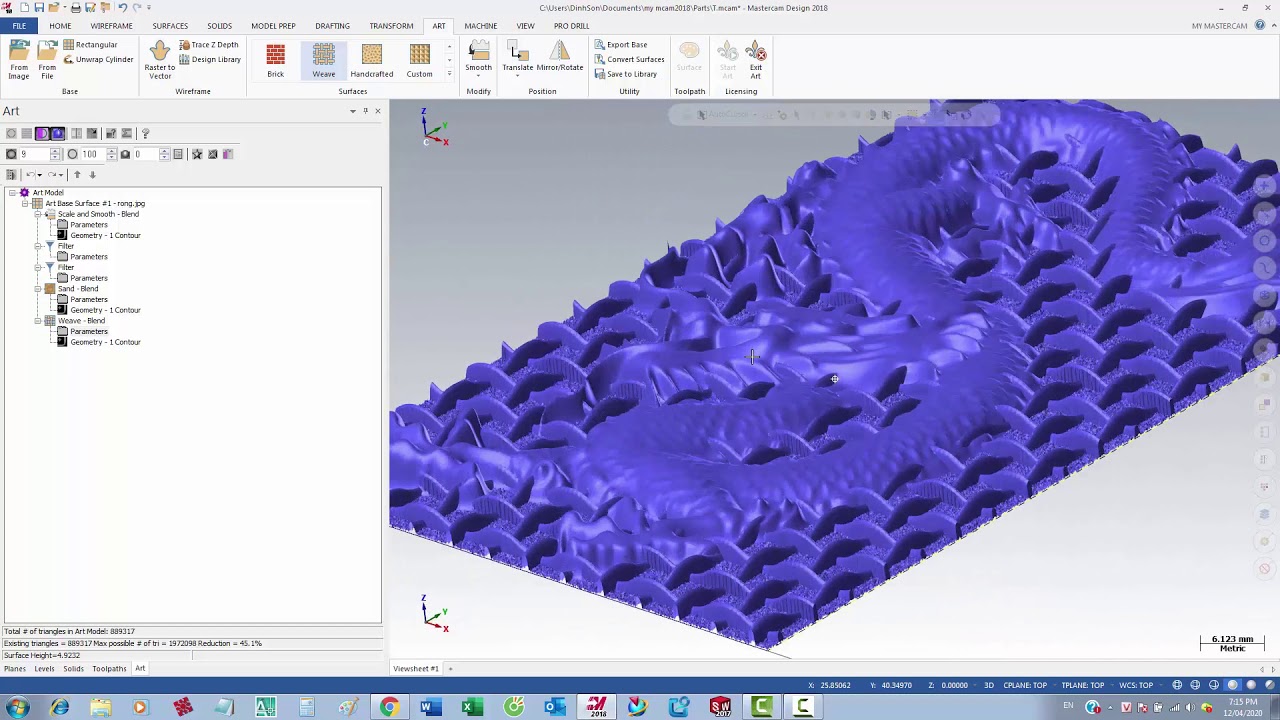This screenshot has width=1280, height=720.
Task: Increase the 0 value spinner
Action: [164, 151]
